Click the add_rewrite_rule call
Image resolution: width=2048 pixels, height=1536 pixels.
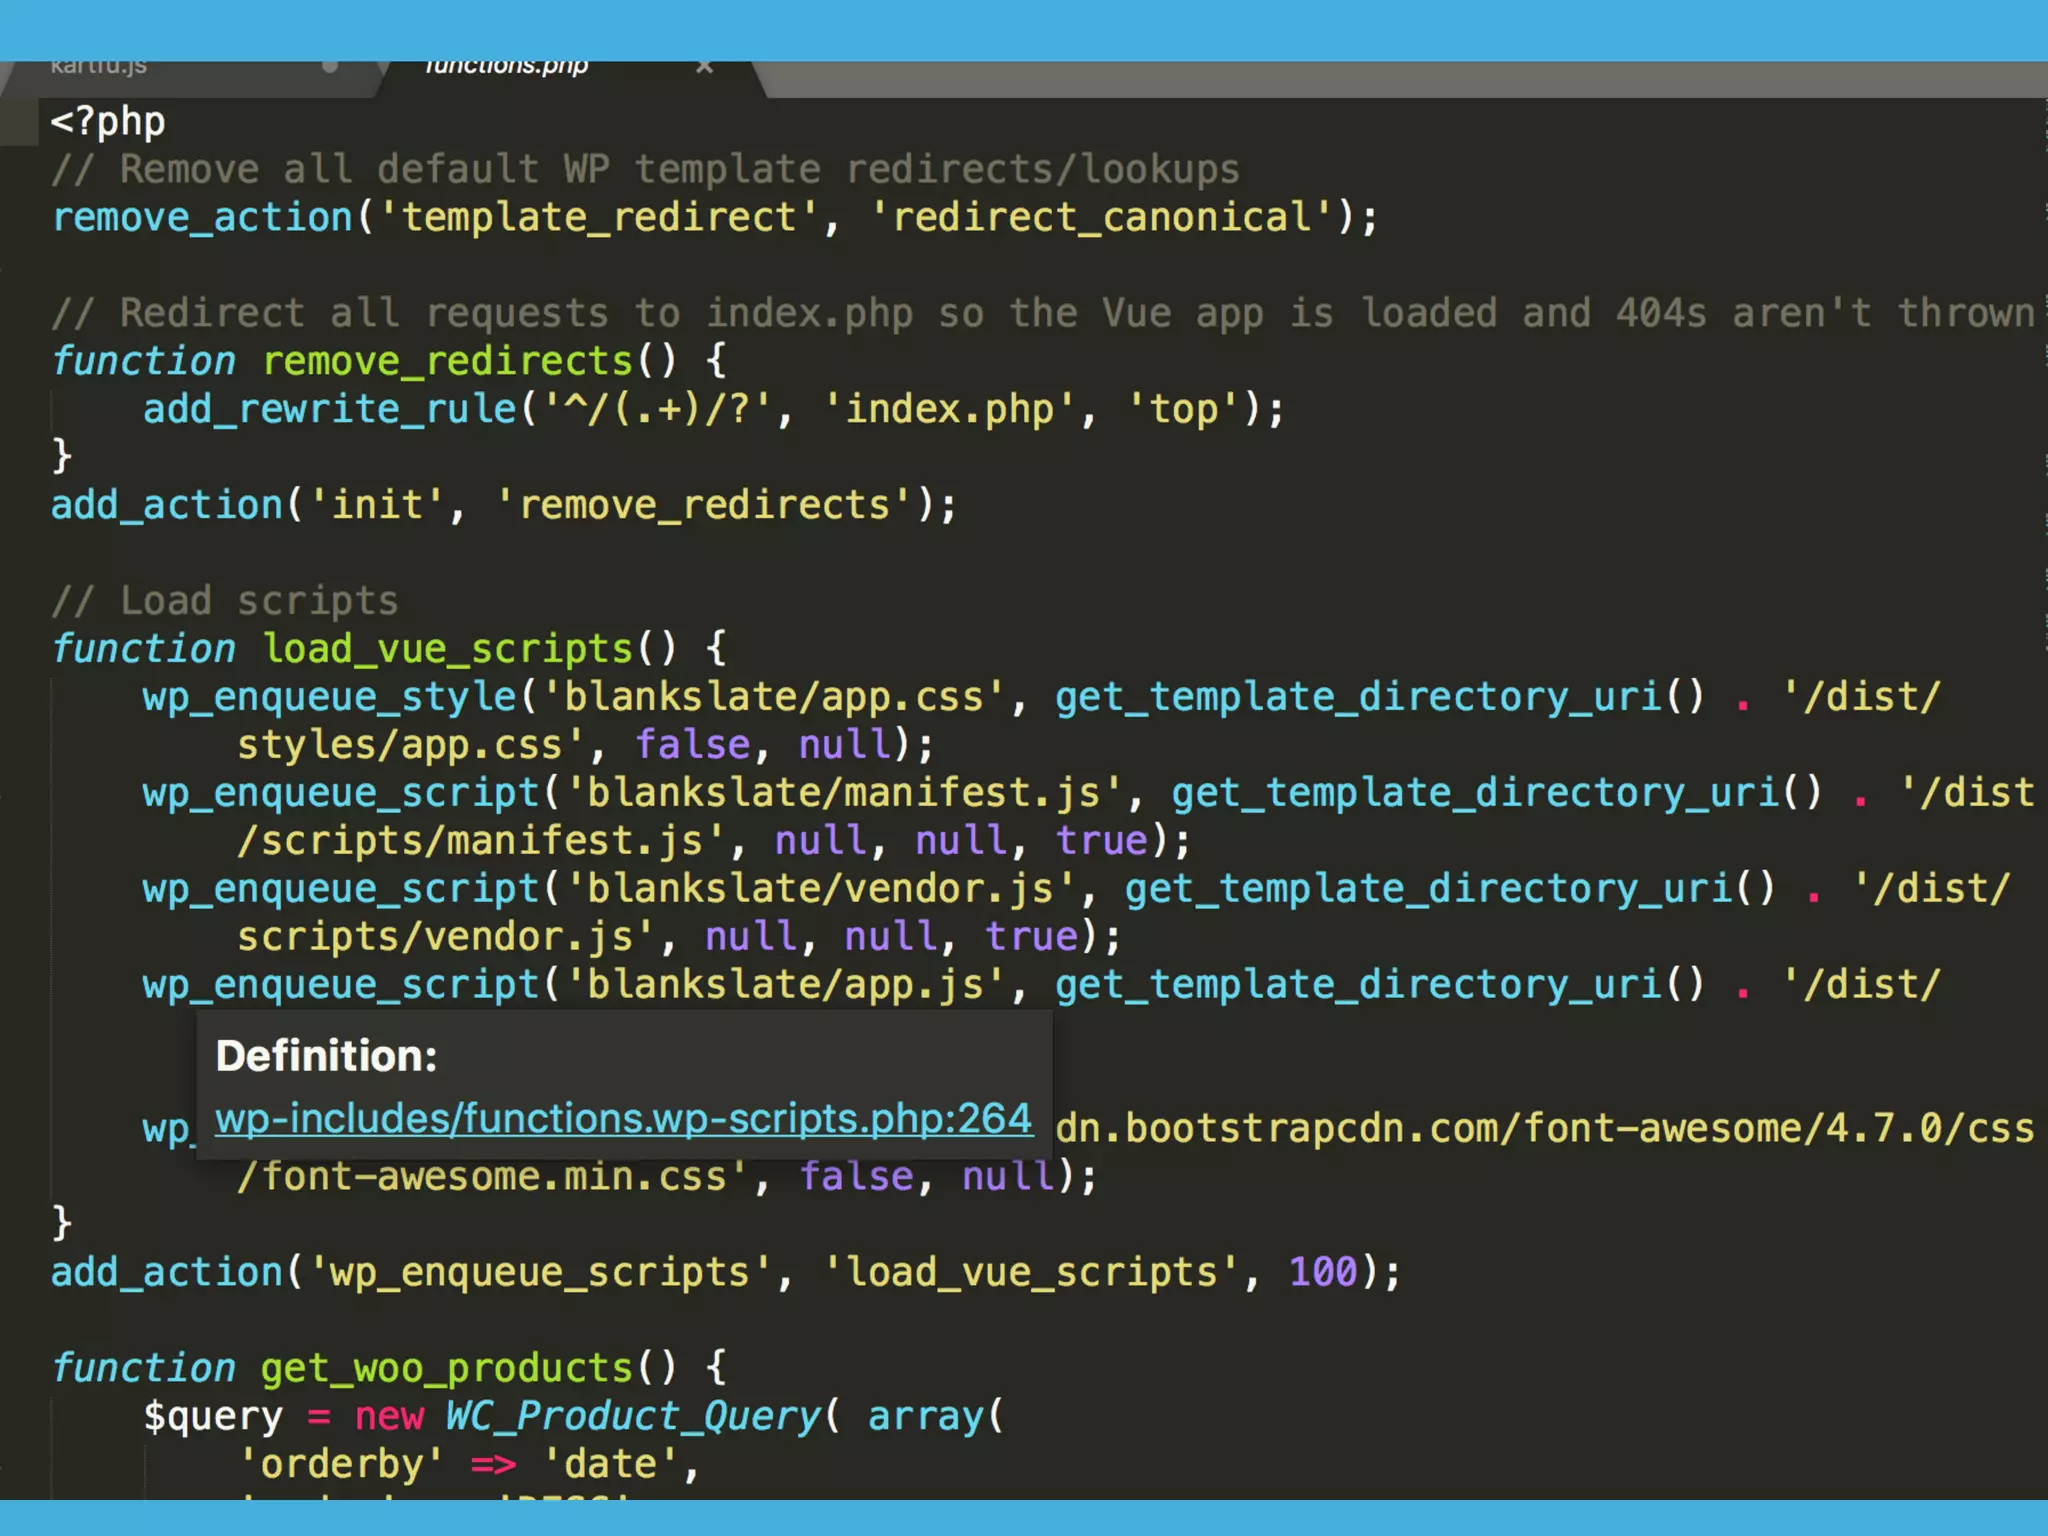(329, 410)
